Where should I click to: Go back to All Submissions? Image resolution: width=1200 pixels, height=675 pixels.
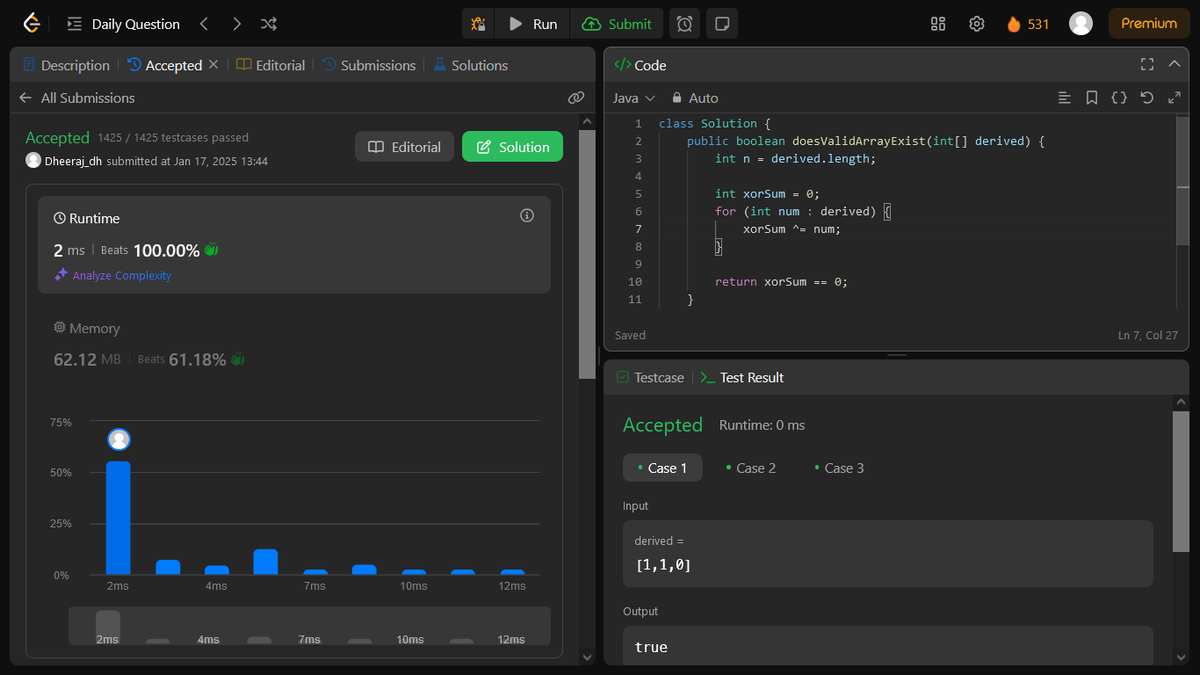pos(77,98)
